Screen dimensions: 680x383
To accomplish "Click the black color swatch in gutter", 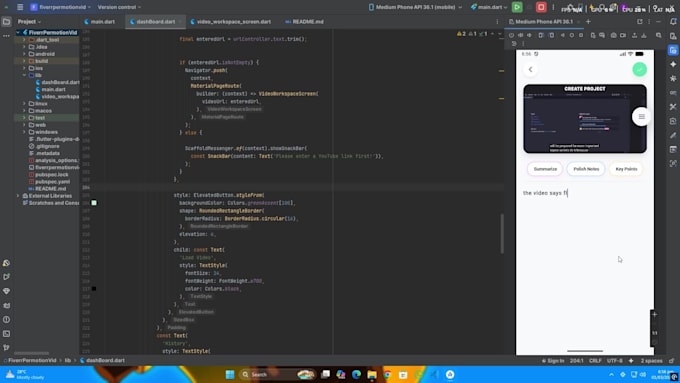I will pos(94,288).
